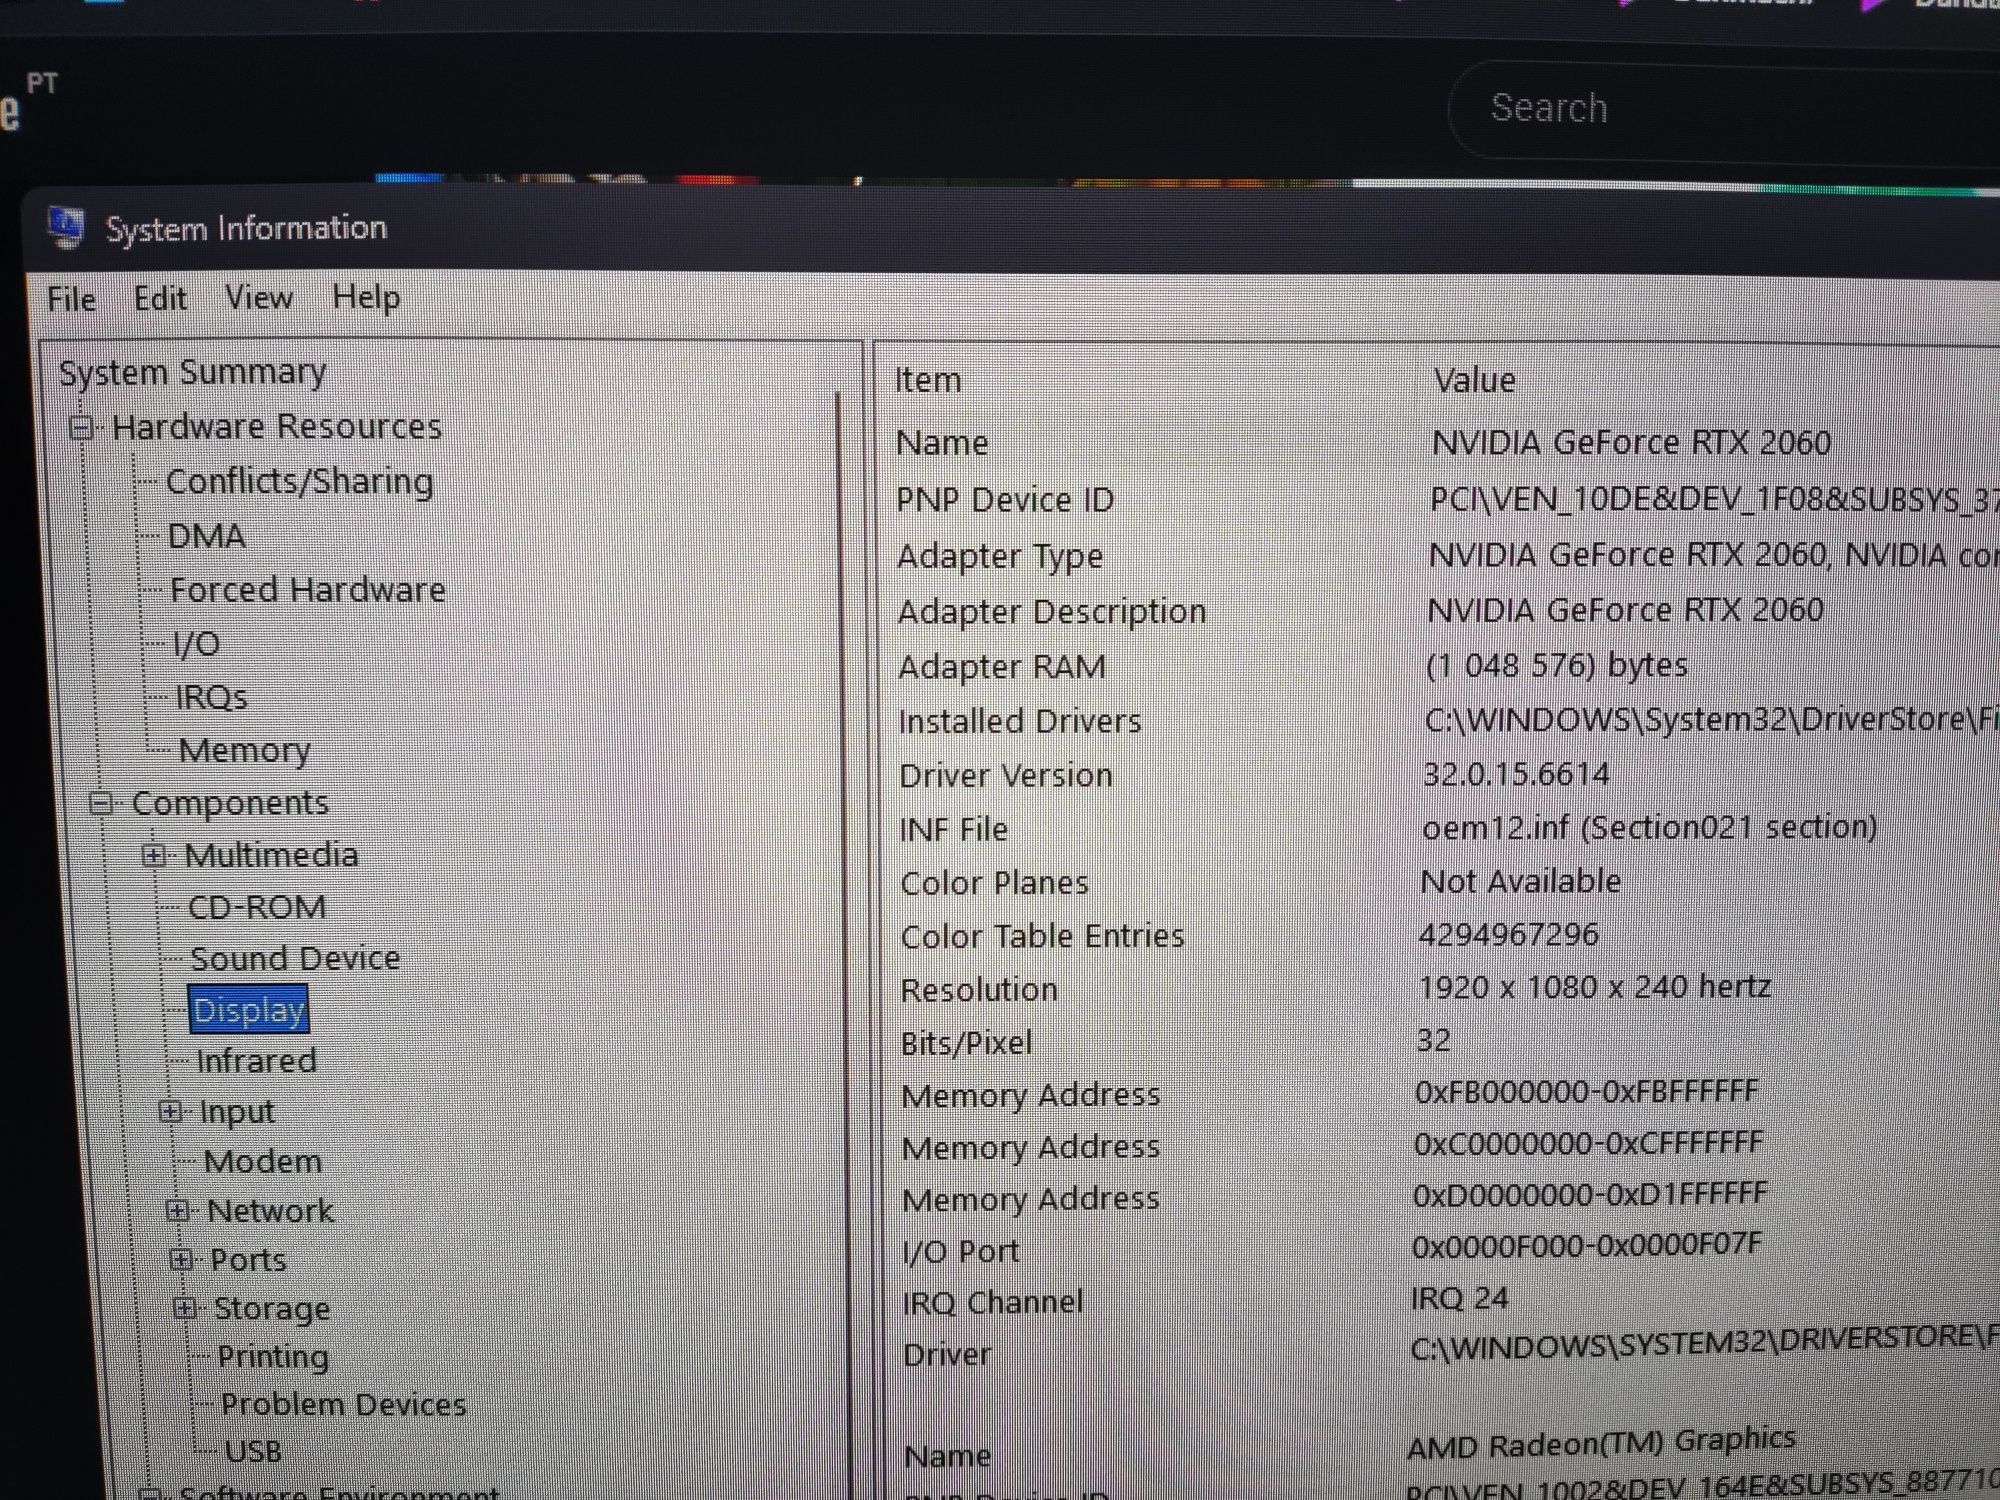Click the Components label in tree
The height and width of the screenshot is (1500, 2000).
230,803
